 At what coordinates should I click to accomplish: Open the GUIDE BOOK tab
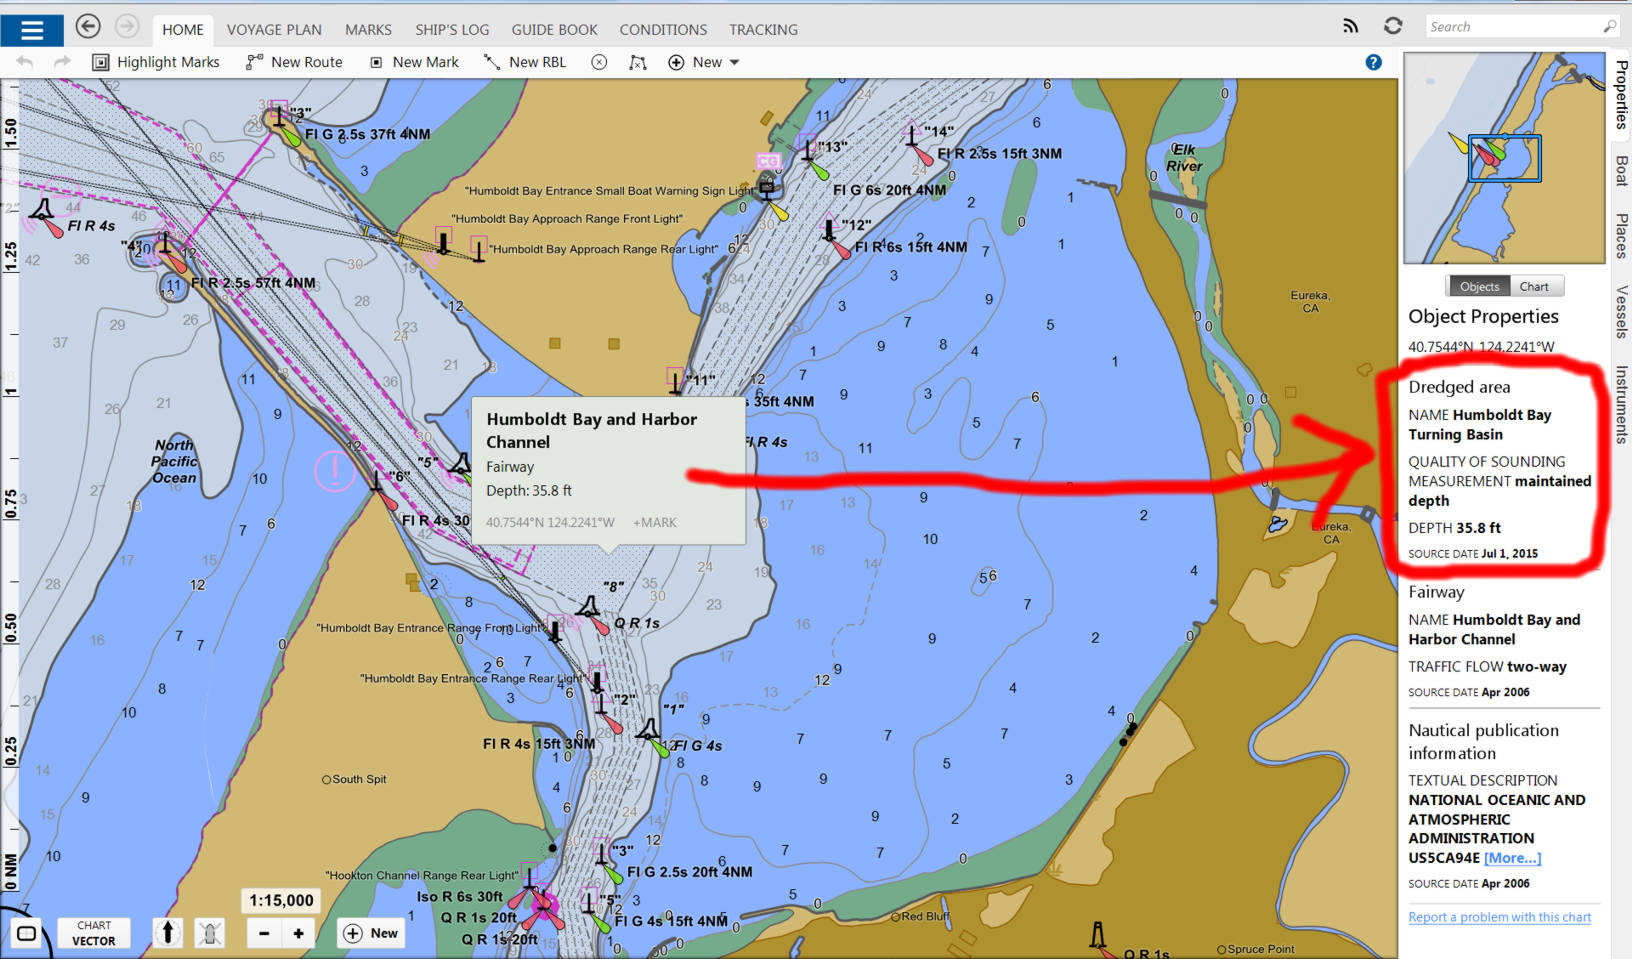click(554, 30)
